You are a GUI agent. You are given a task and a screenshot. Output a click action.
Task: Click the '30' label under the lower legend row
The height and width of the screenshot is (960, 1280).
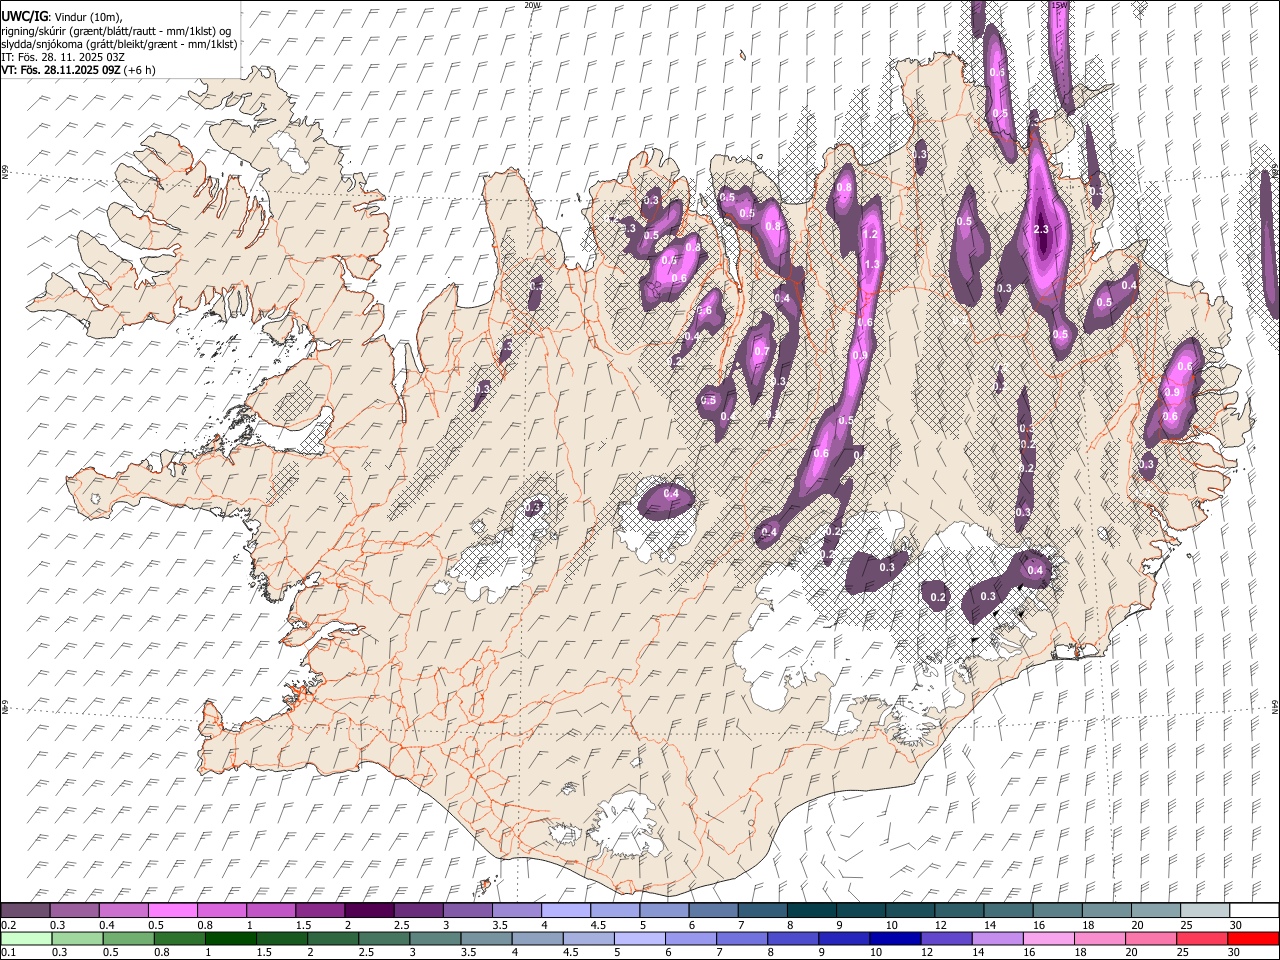point(1233,953)
